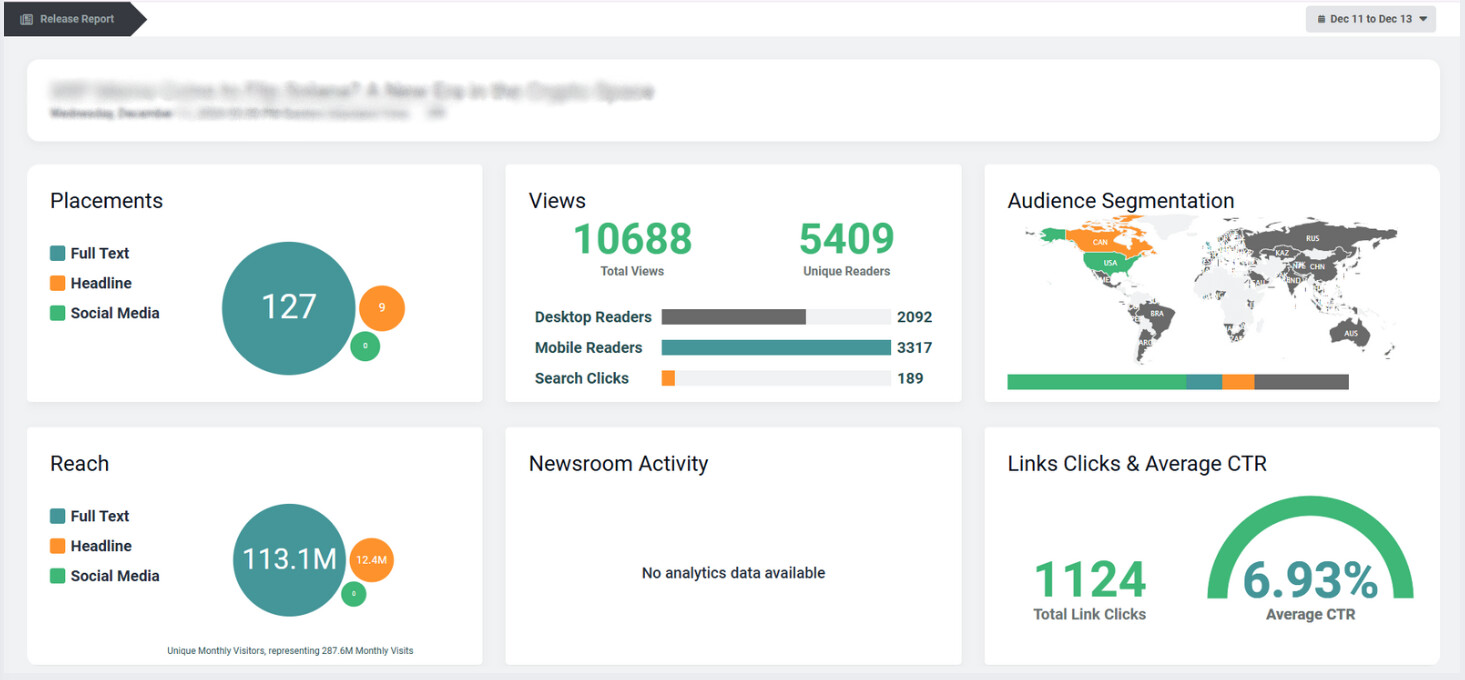Click the orange Headline swatch in Reach
This screenshot has width=1465, height=680.
tap(58, 546)
